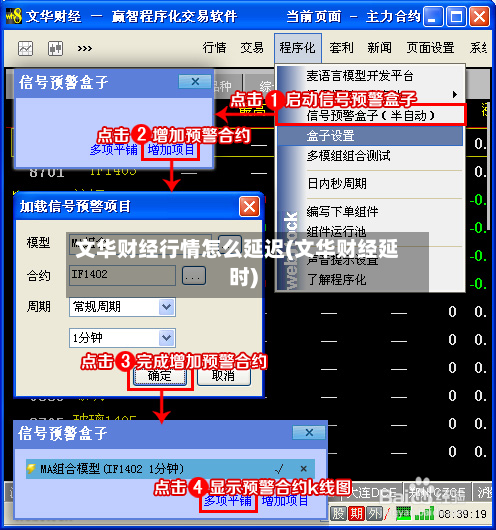Screen dimensions: 496x530
Task: Click the lightning icon beside MA组合模型
Action: [31, 469]
